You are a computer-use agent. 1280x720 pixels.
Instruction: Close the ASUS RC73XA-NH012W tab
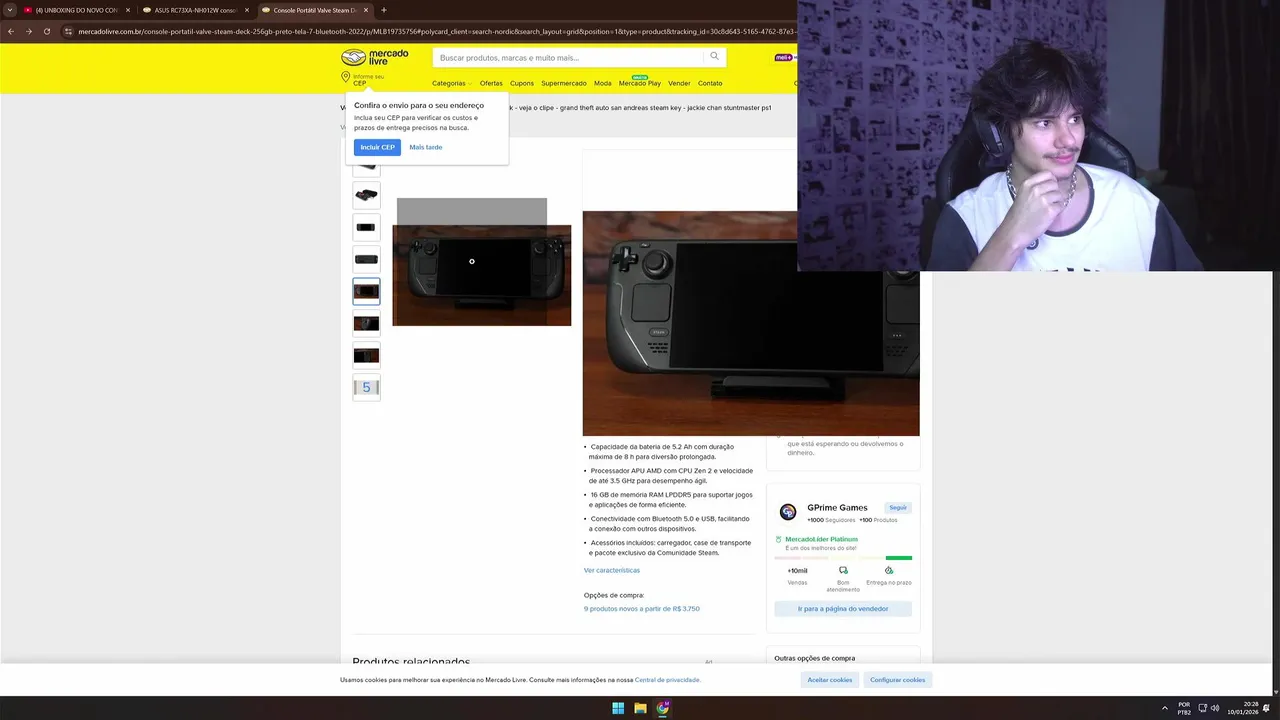click(247, 10)
